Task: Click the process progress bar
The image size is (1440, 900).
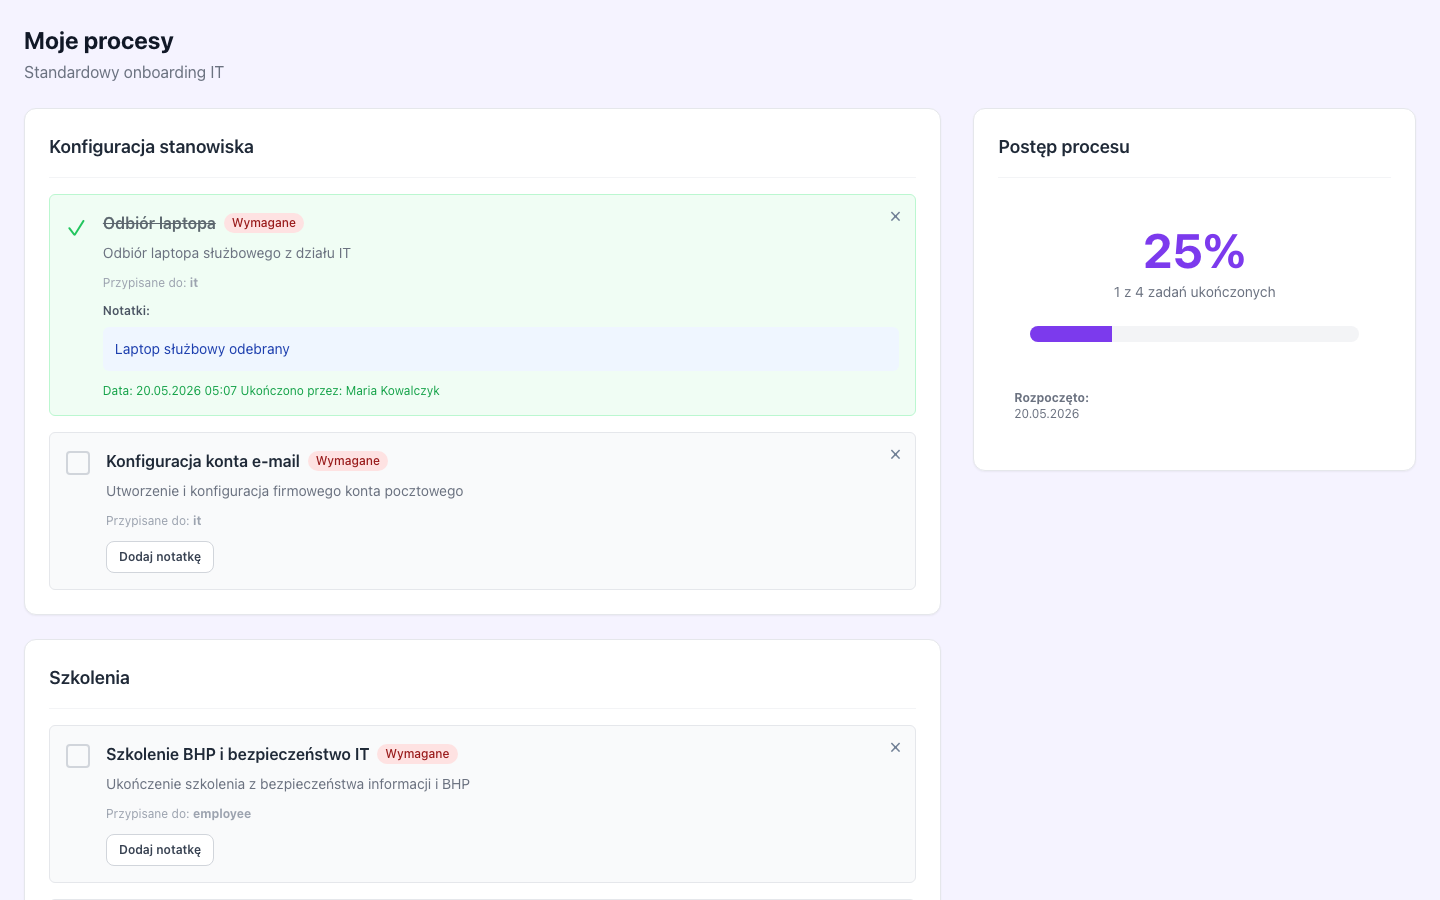Action: click(1194, 334)
